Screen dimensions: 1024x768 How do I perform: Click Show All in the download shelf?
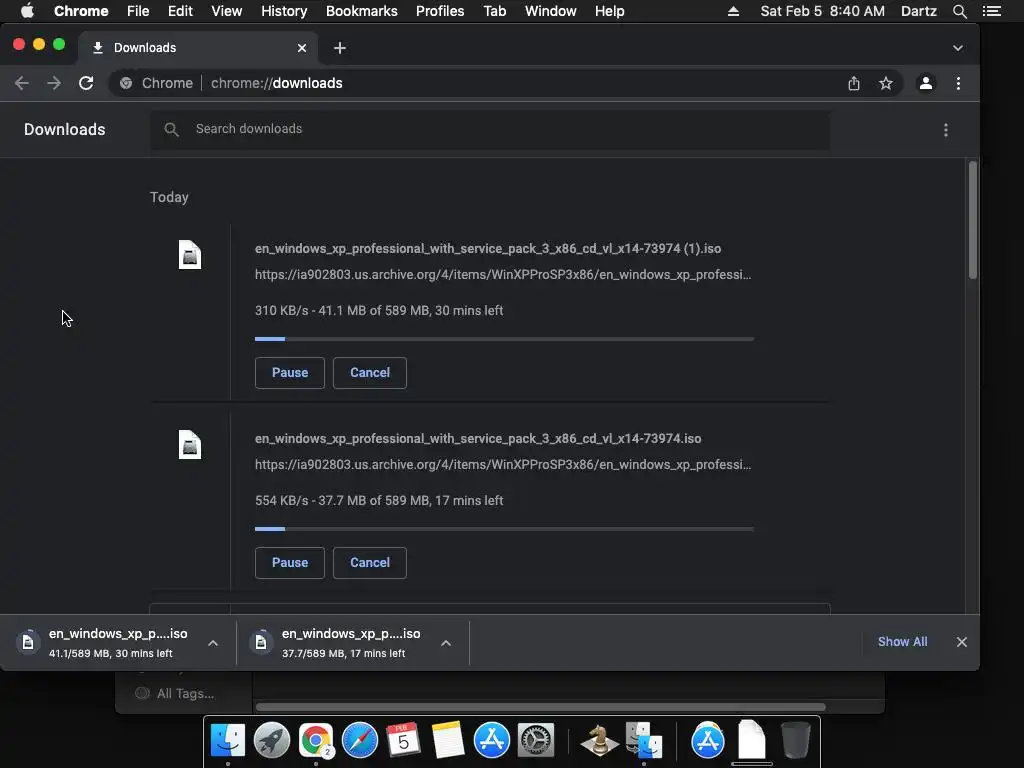pyautogui.click(x=902, y=642)
